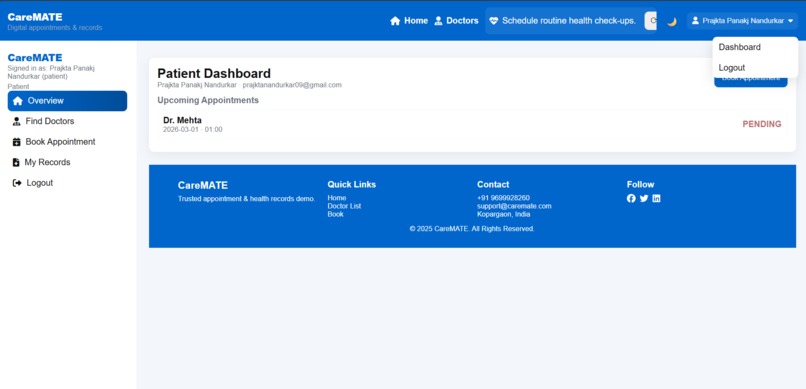Open the LinkedIn icon in footer

[656, 198]
